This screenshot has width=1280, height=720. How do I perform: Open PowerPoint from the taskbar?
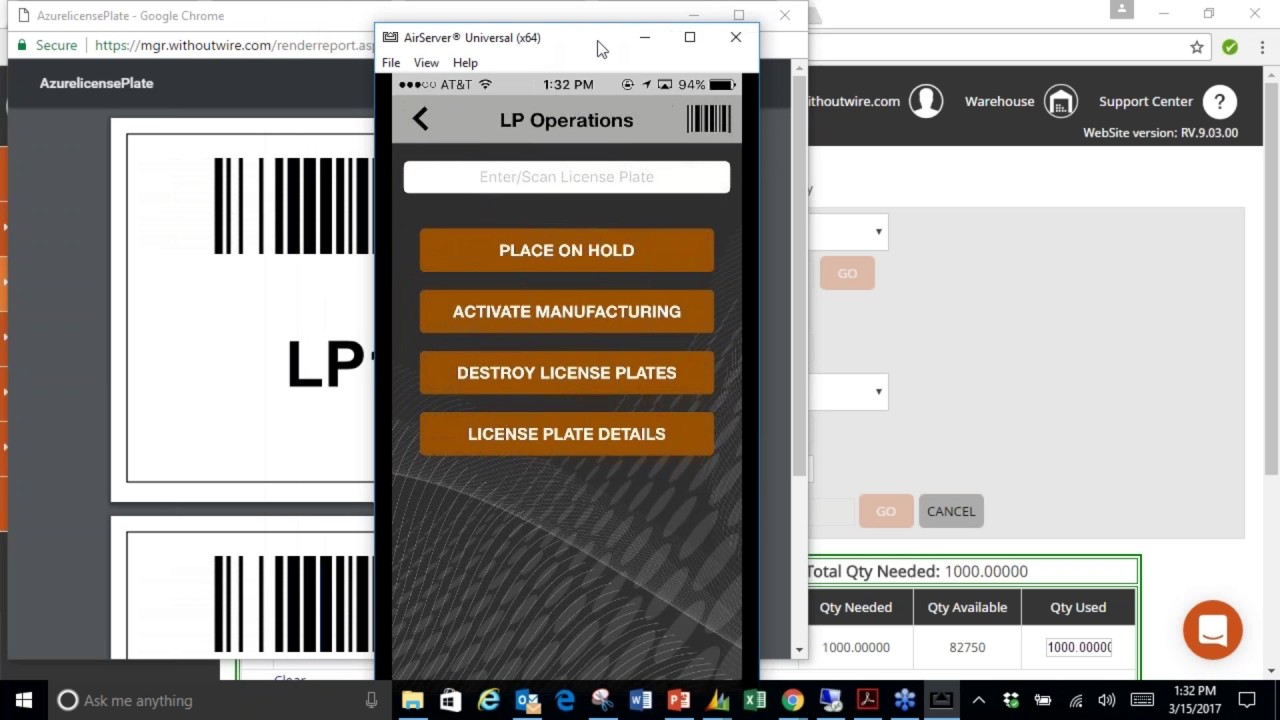click(x=678, y=700)
